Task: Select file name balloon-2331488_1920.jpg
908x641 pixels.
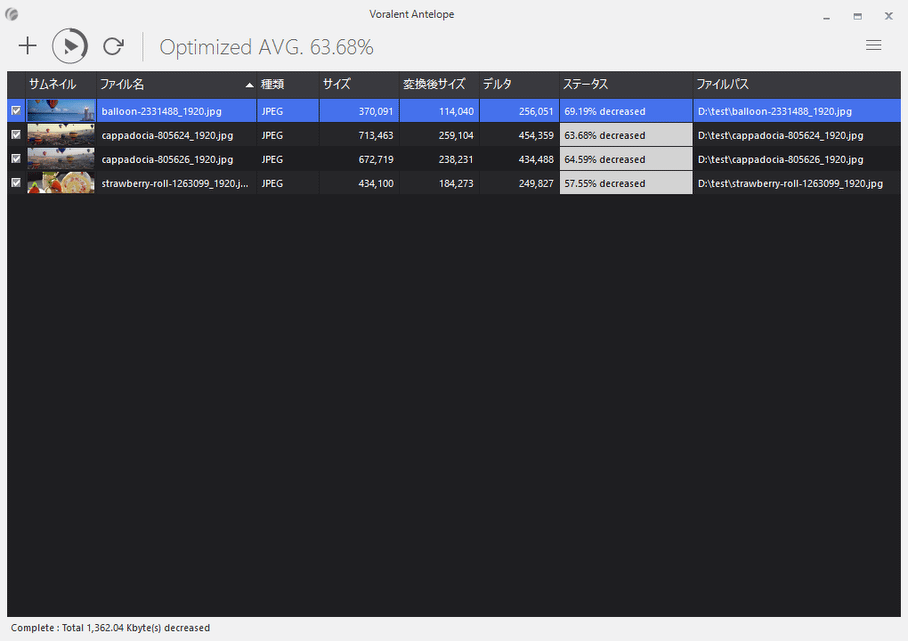Action: (162, 111)
